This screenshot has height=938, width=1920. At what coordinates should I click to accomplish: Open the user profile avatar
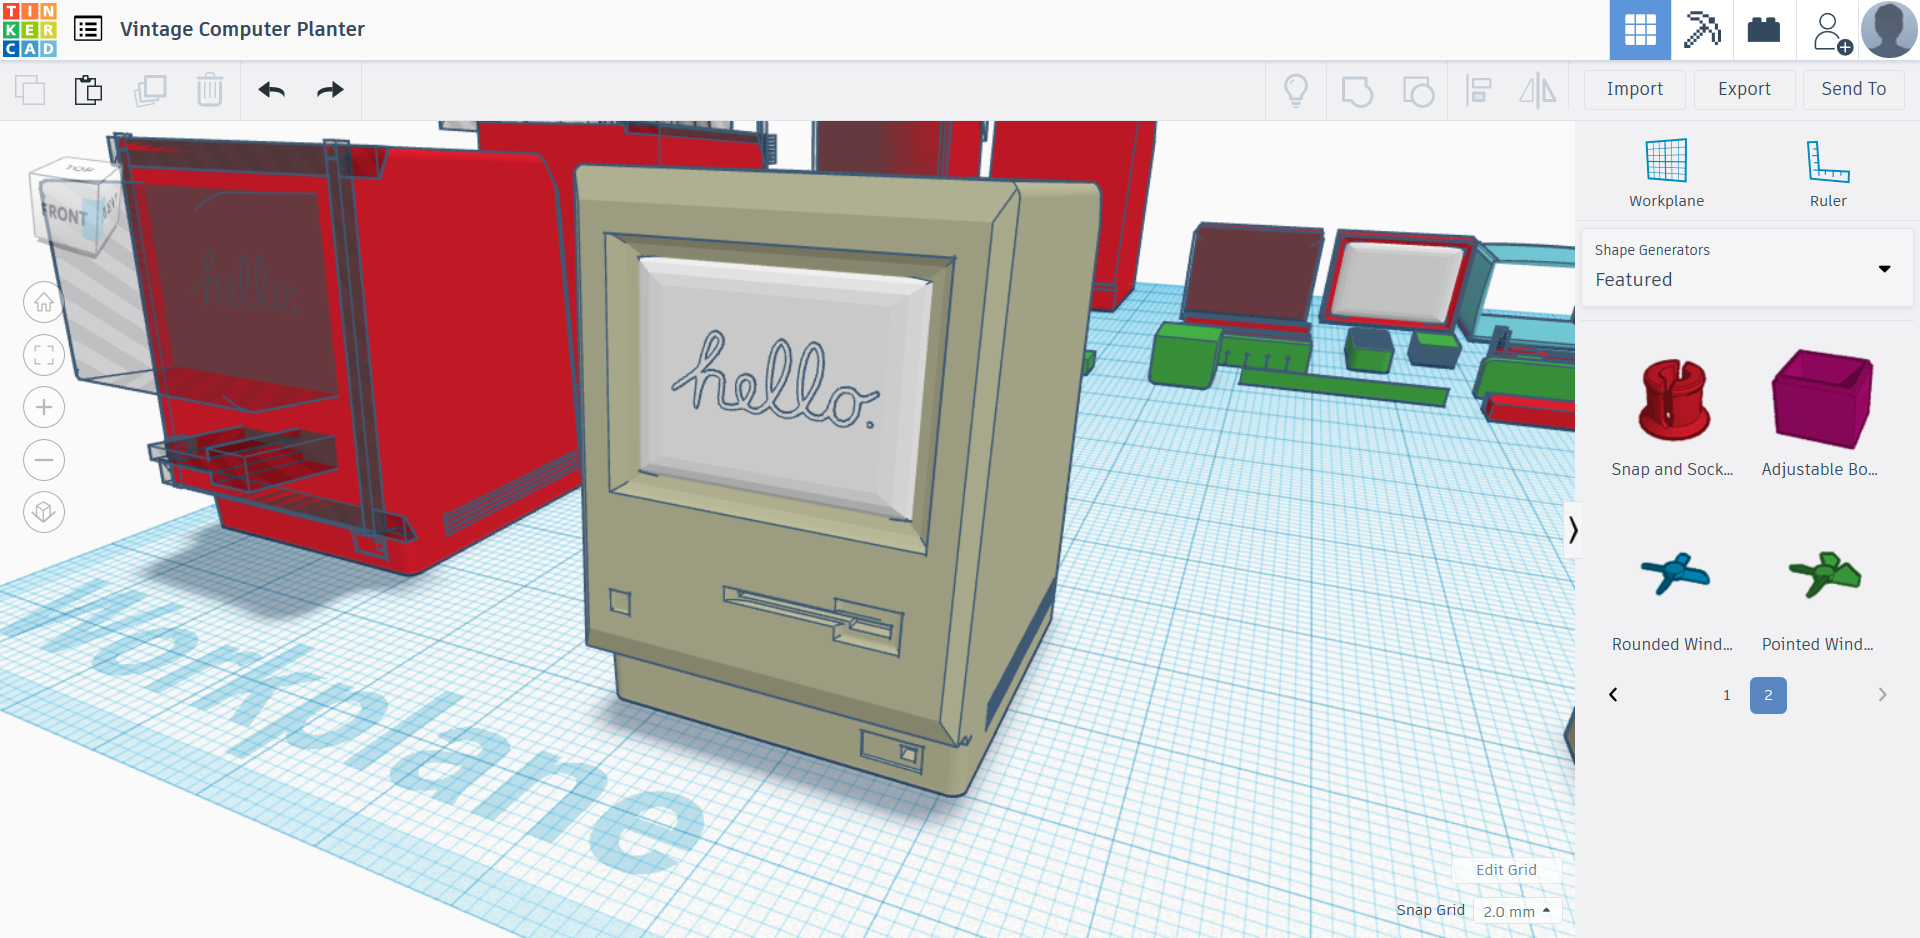click(x=1889, y=30)
